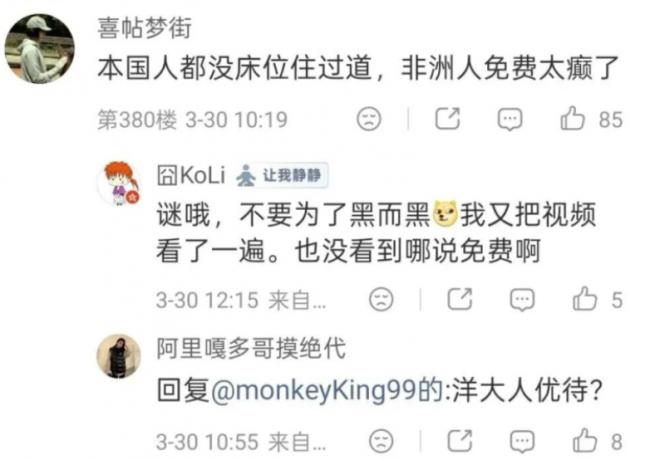View the avatar of 喜帖梦街

coord(39,48)
